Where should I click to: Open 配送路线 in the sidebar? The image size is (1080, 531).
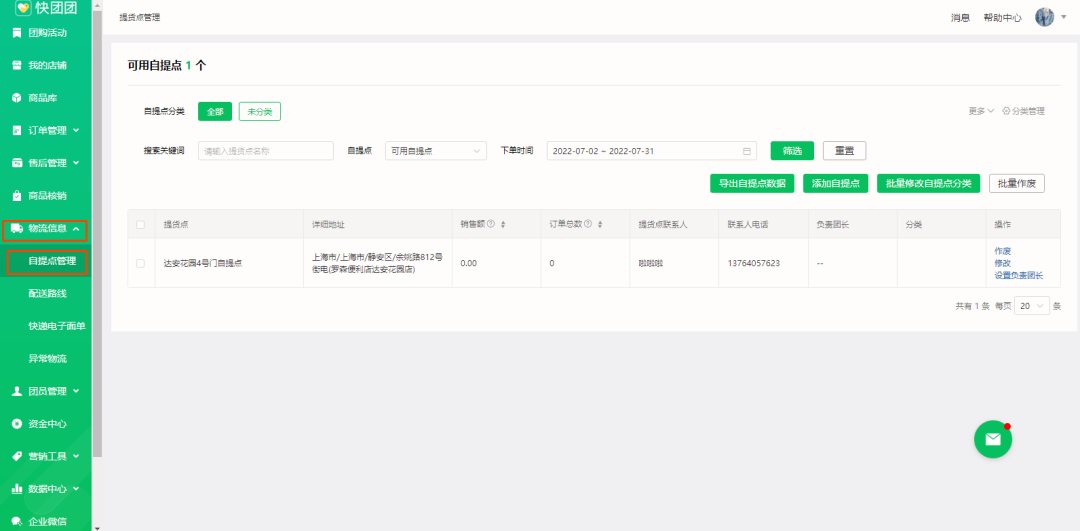[48, 293]
